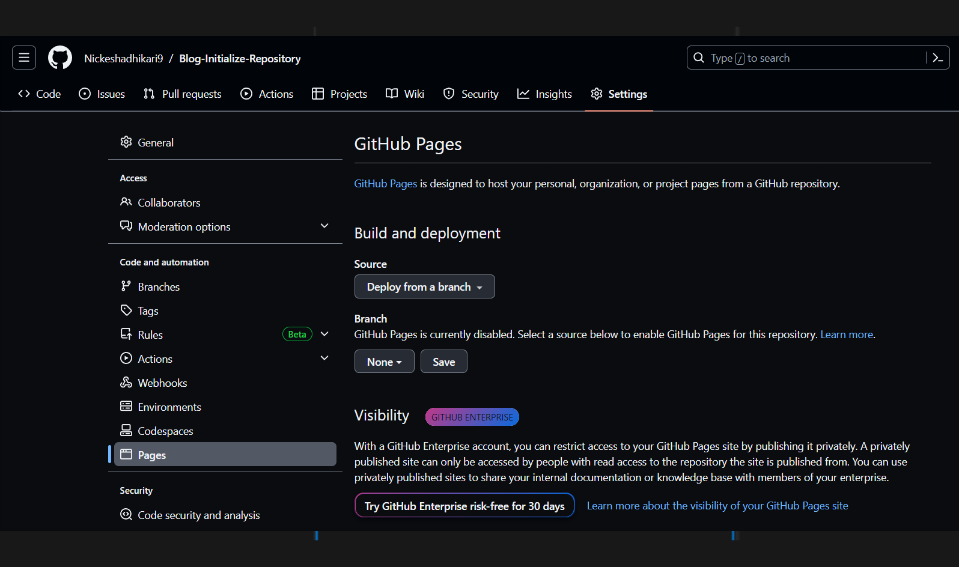Click the 'Source' label

tap(370, 264)
